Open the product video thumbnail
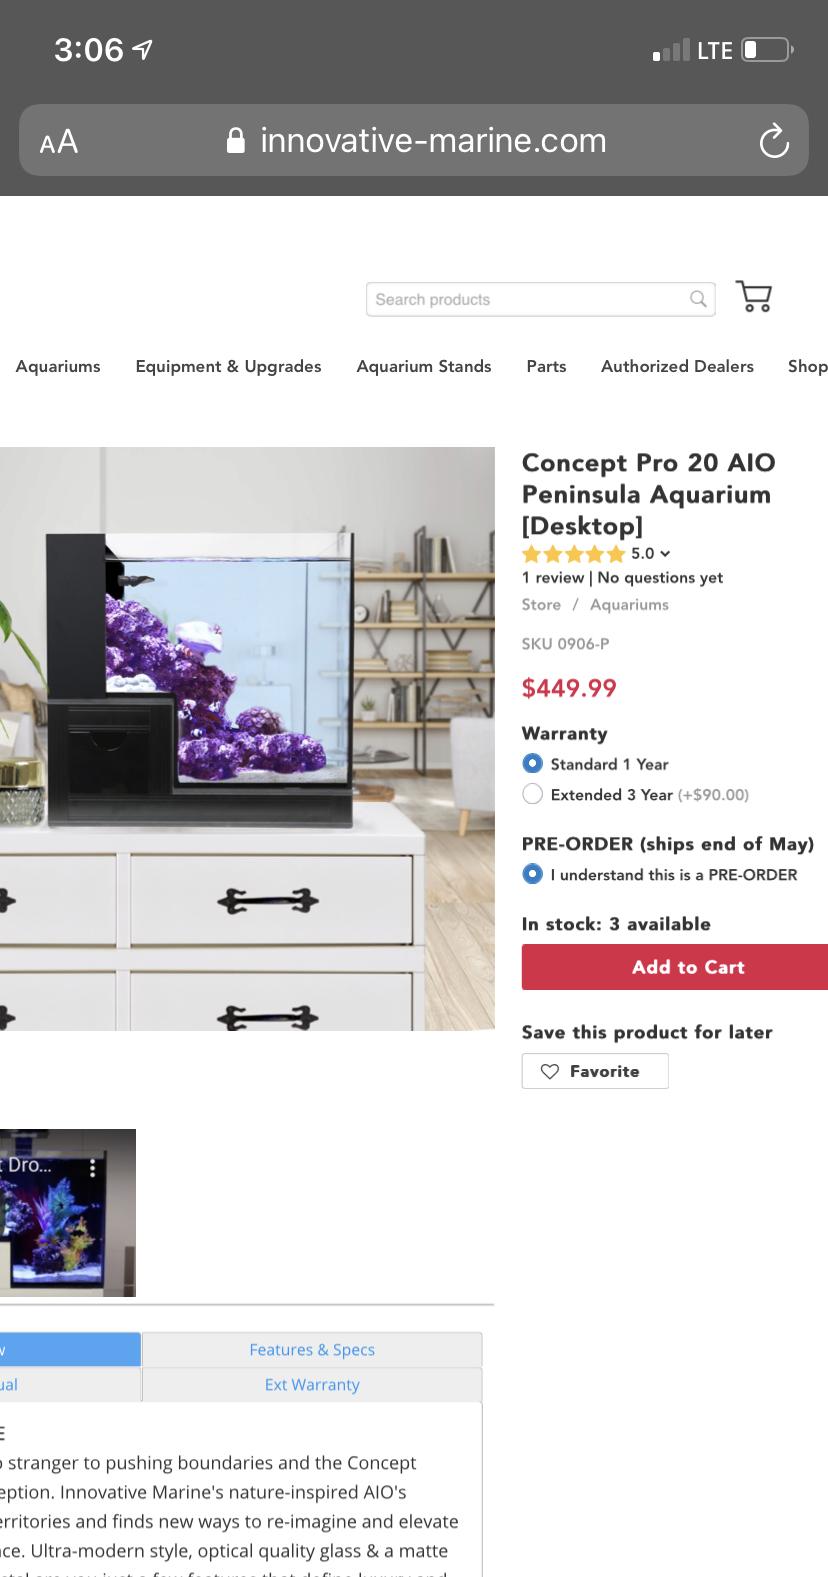The image size is (828, 1577). click(x=67, y=1213)
